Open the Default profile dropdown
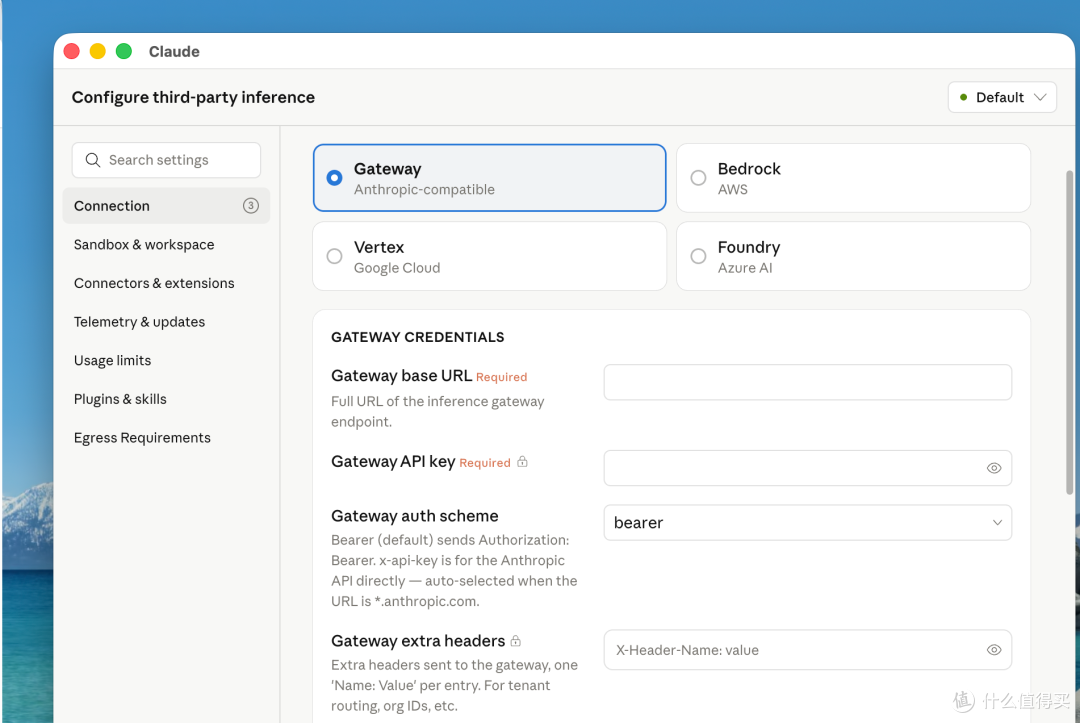The width and height of the screenshot is (1080, 723). point(1002,97)
